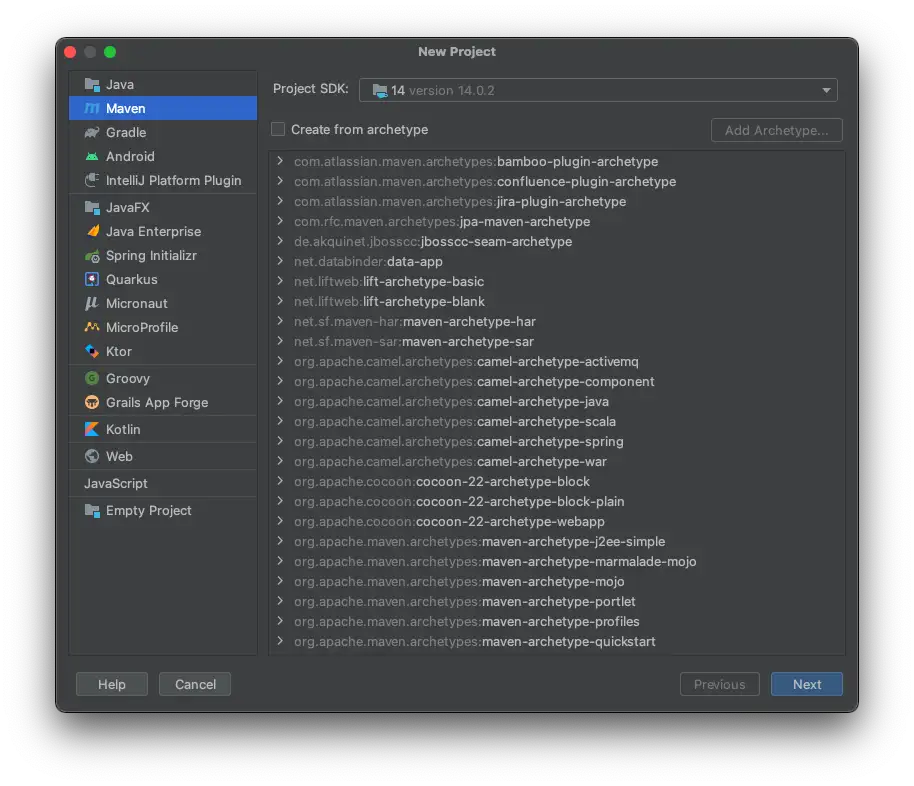Expand jbosscc-seam-archetype chevron
Viewport: 914px width, 786px height.
click(280, 241)
